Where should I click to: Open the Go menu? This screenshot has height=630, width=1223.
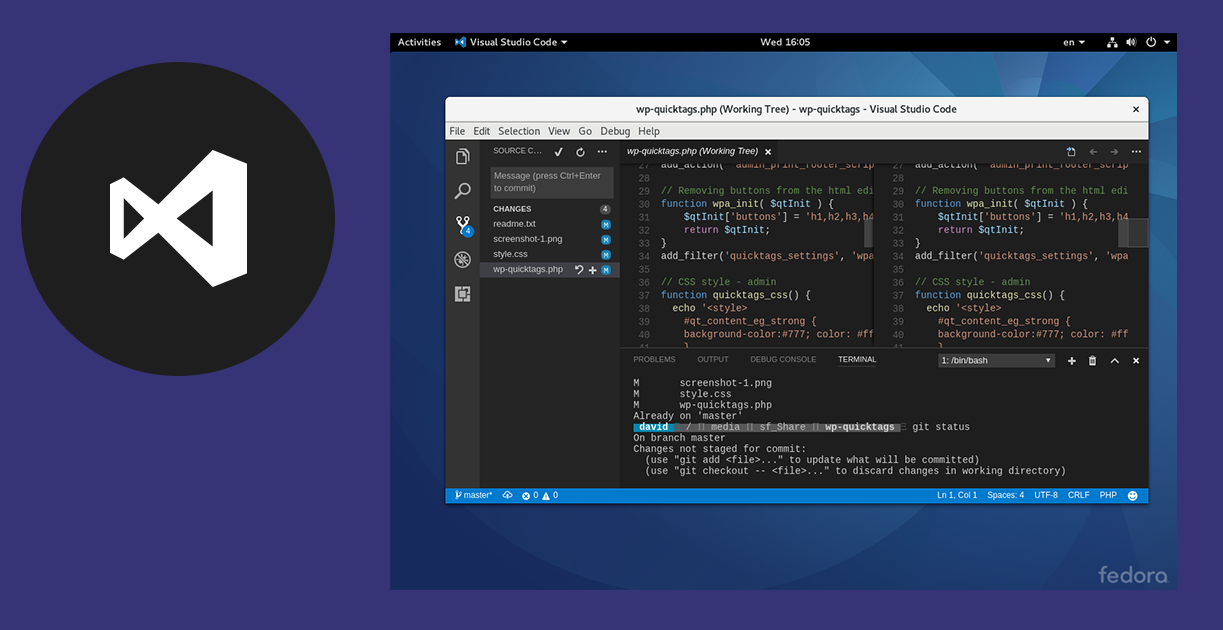[585, 131]
